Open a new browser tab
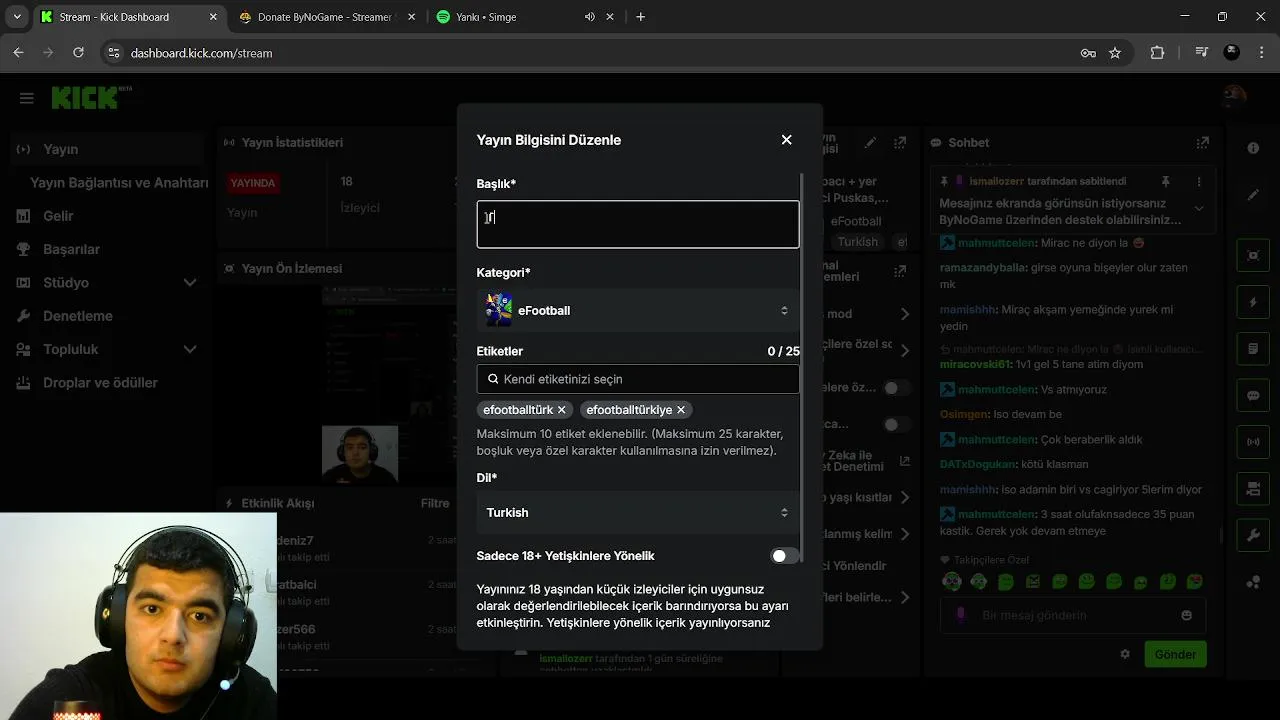Screen dimensions: 1280x720 click(x=640, y=17)
